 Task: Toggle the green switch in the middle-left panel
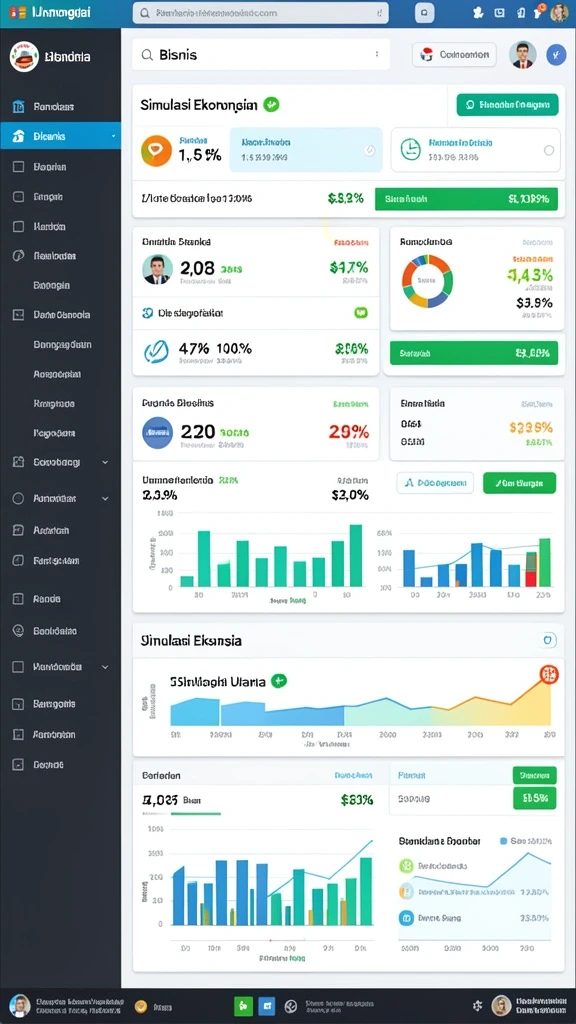(x=360, y=313)
